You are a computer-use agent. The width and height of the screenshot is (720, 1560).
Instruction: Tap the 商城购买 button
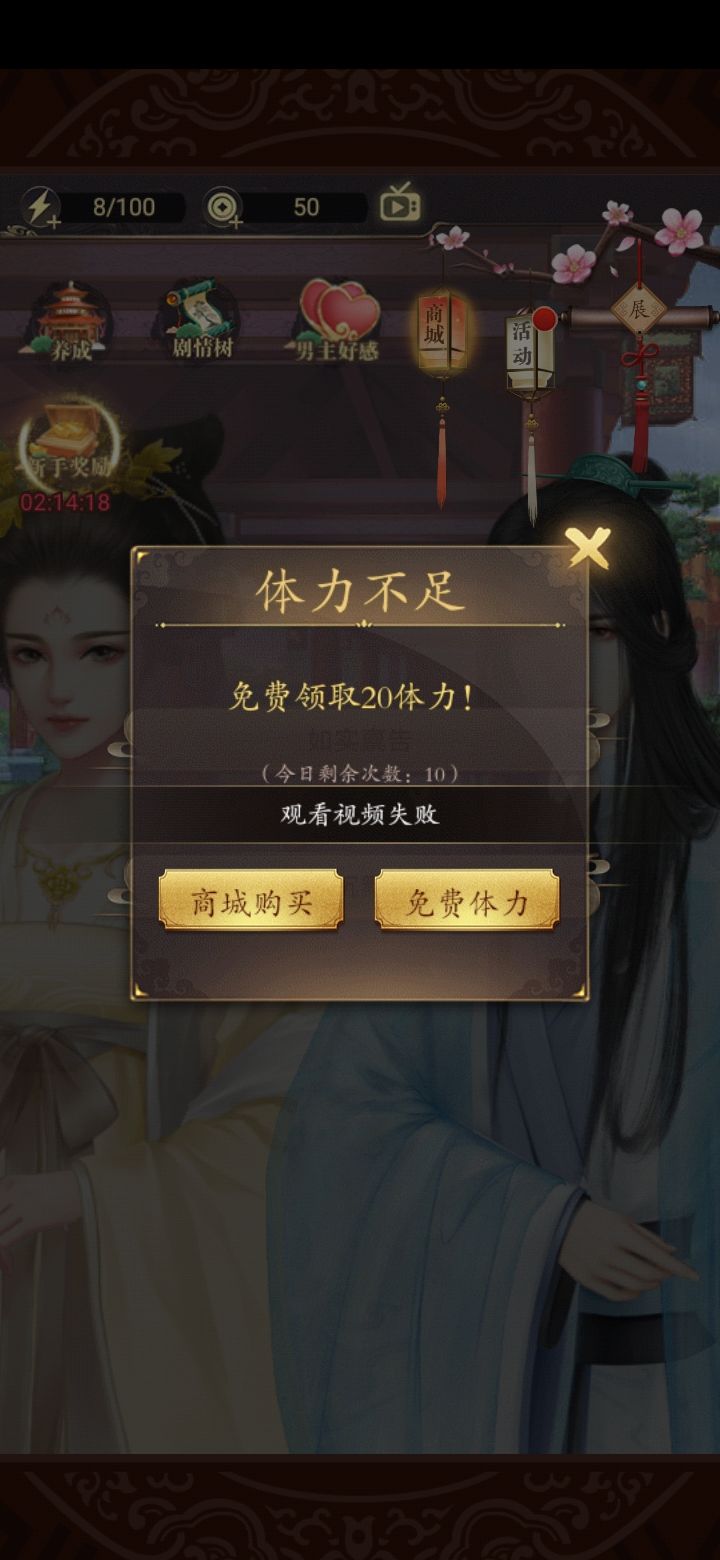[x=251, y=901]
